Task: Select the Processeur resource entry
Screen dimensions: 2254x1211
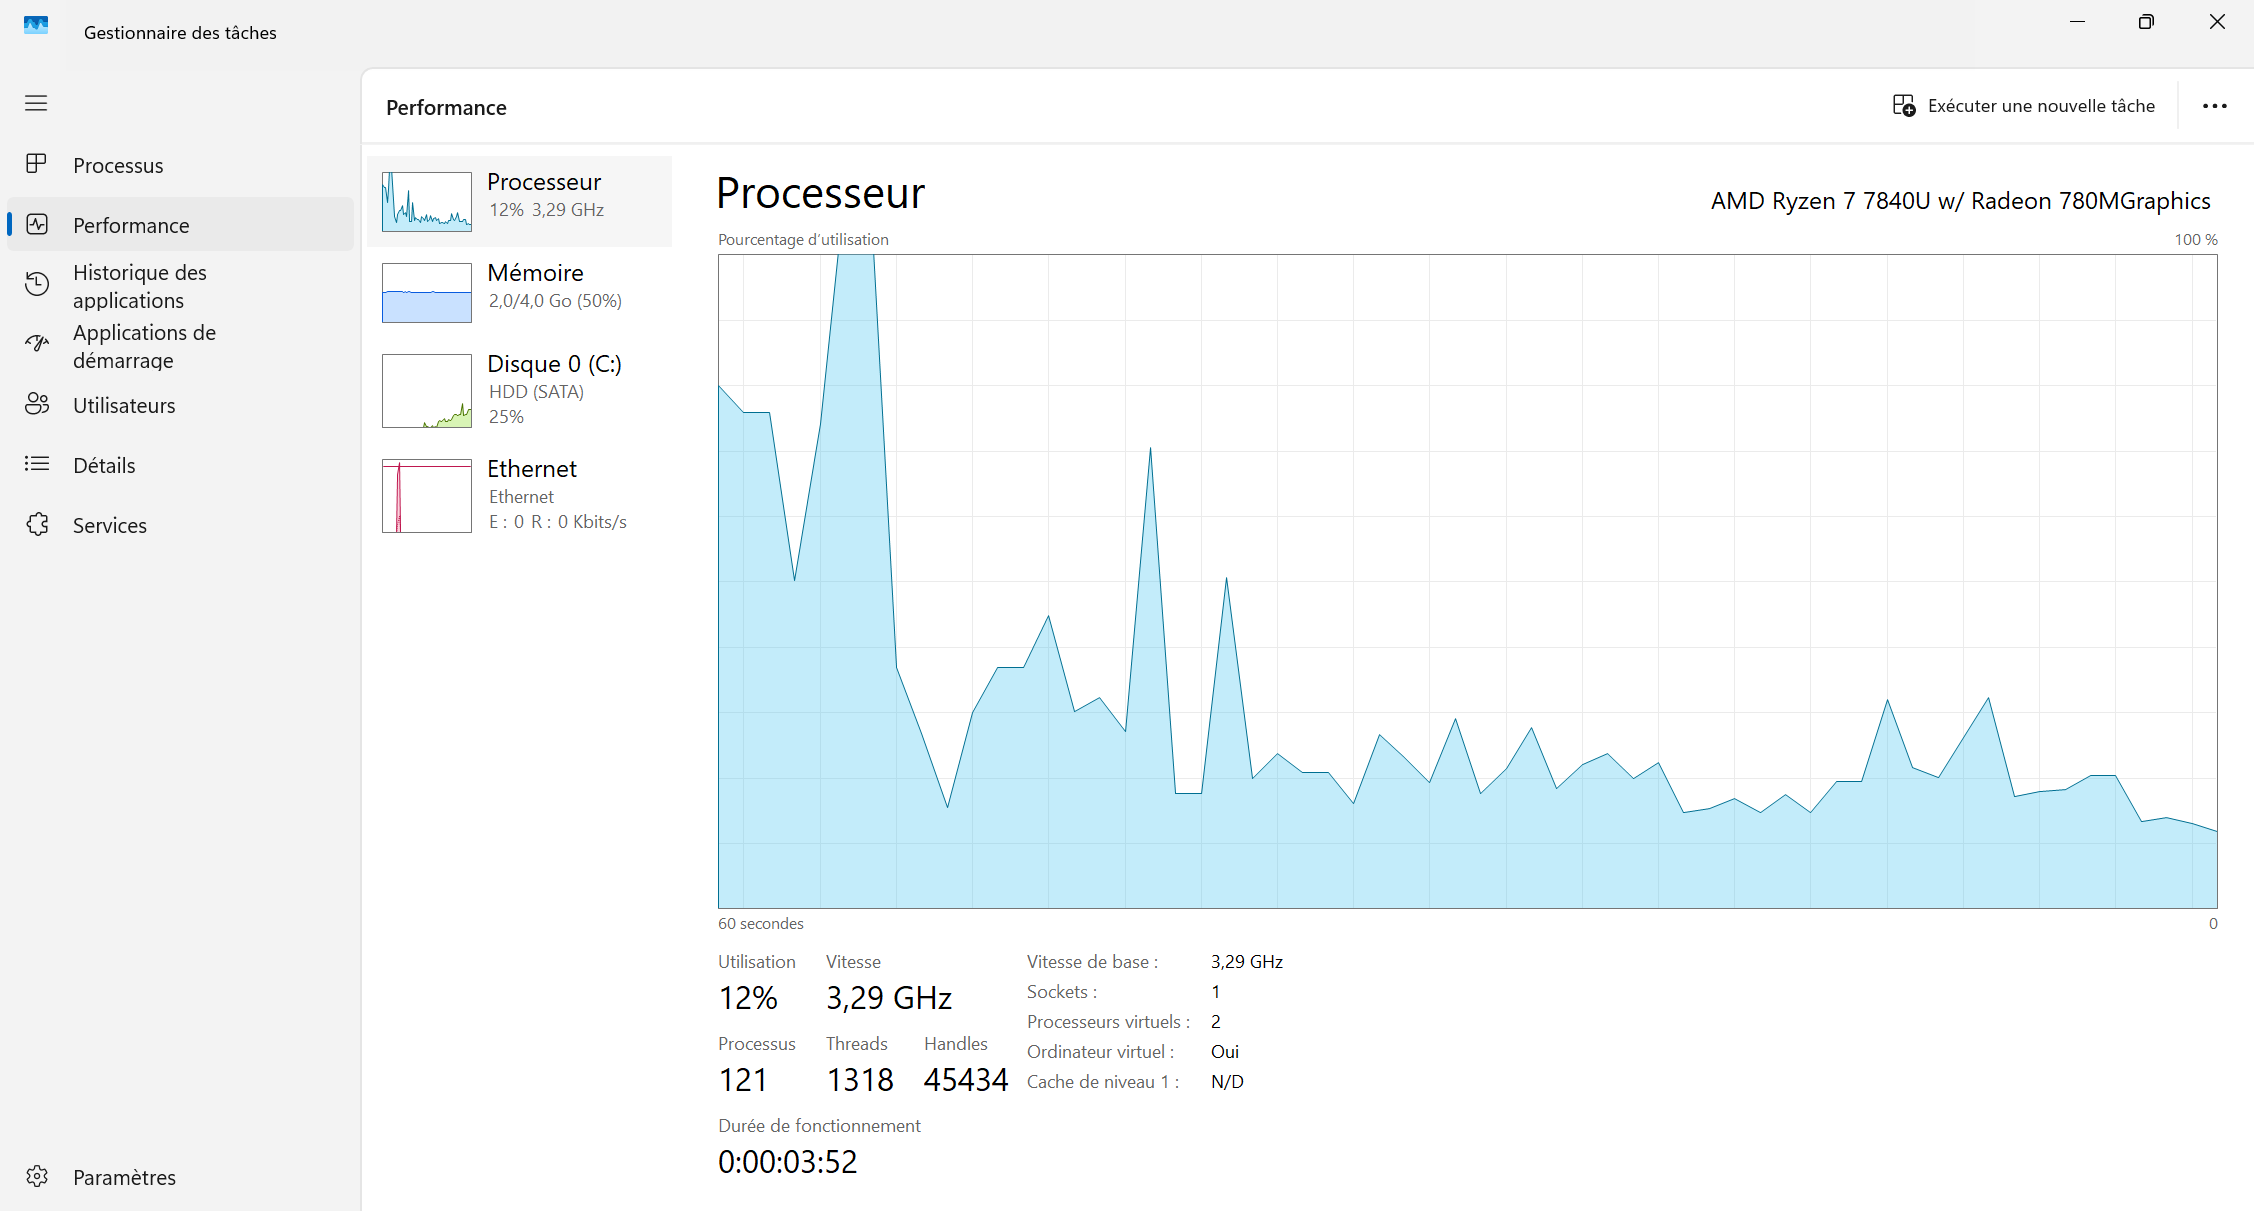Action: [520, 201]
